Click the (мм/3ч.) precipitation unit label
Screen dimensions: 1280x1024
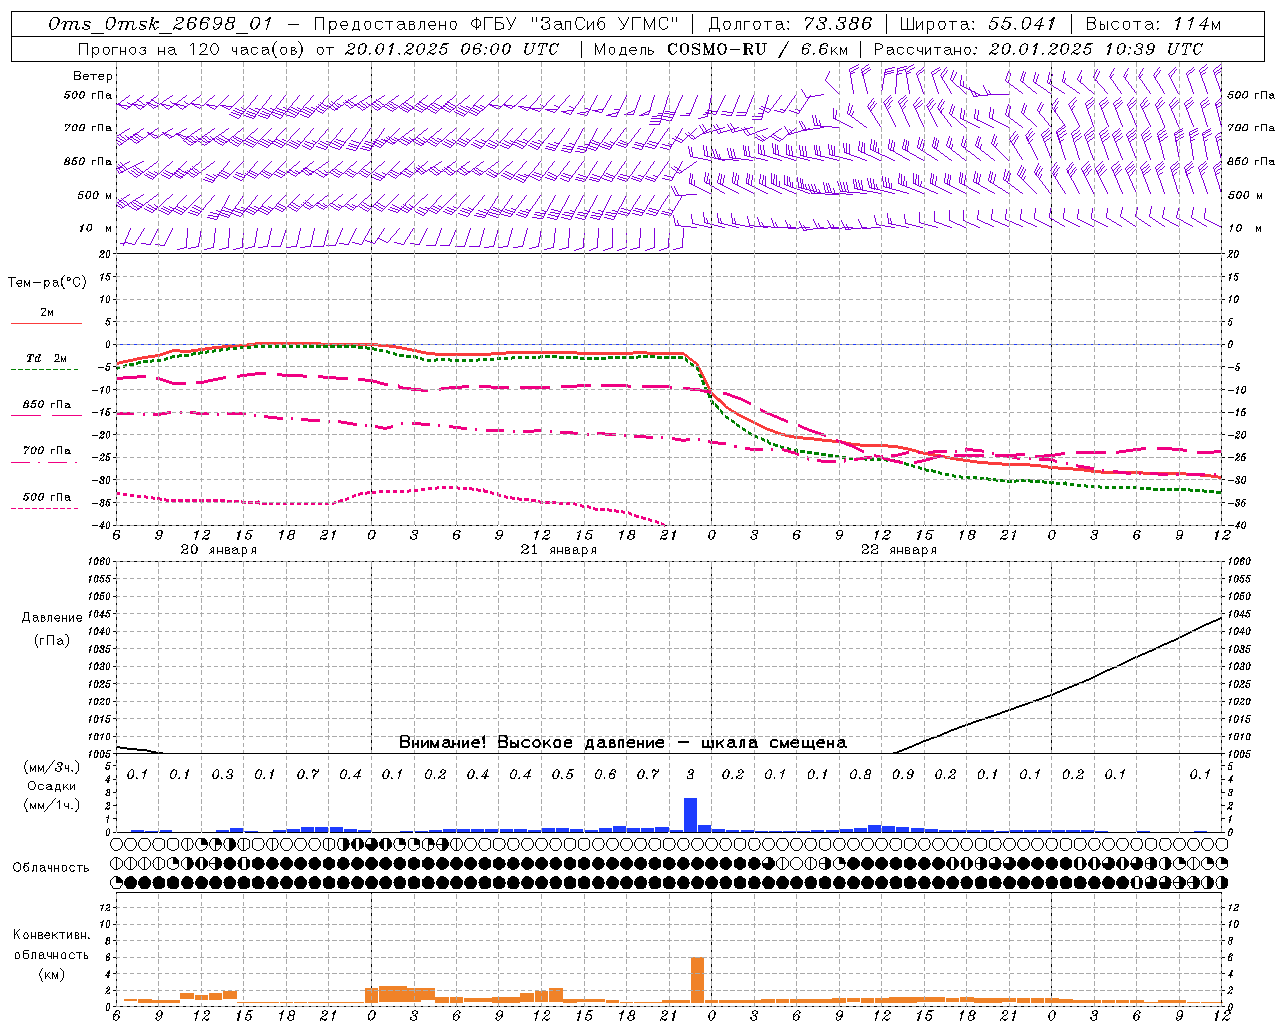tap(52, 767)
